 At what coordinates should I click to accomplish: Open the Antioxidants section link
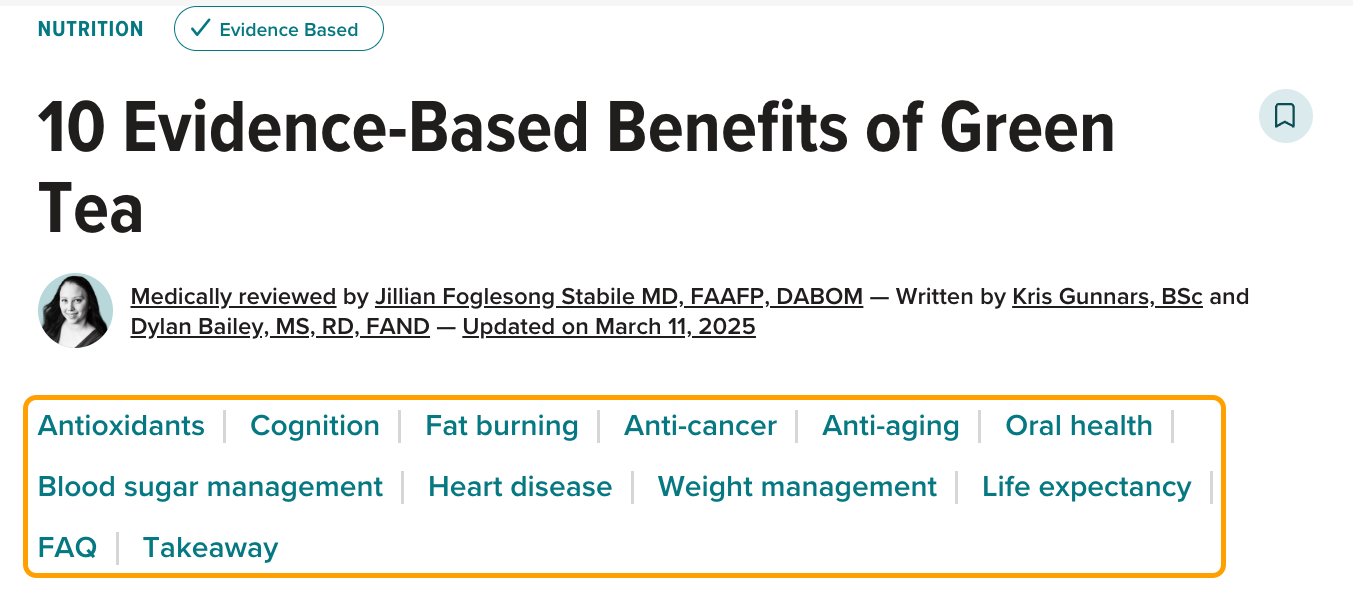[x=121, y=425]
